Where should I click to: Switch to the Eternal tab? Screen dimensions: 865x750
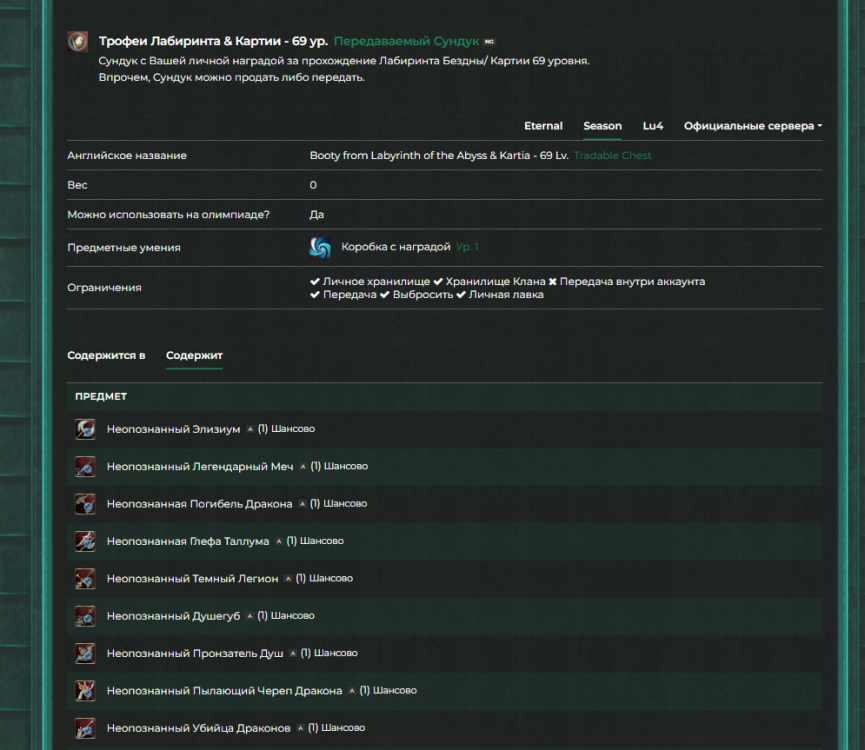pos(543,125)
